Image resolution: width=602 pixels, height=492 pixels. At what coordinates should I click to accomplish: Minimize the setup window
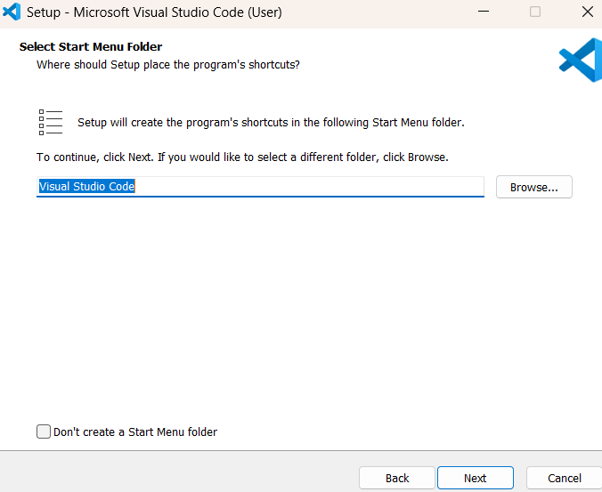(483, 12)
